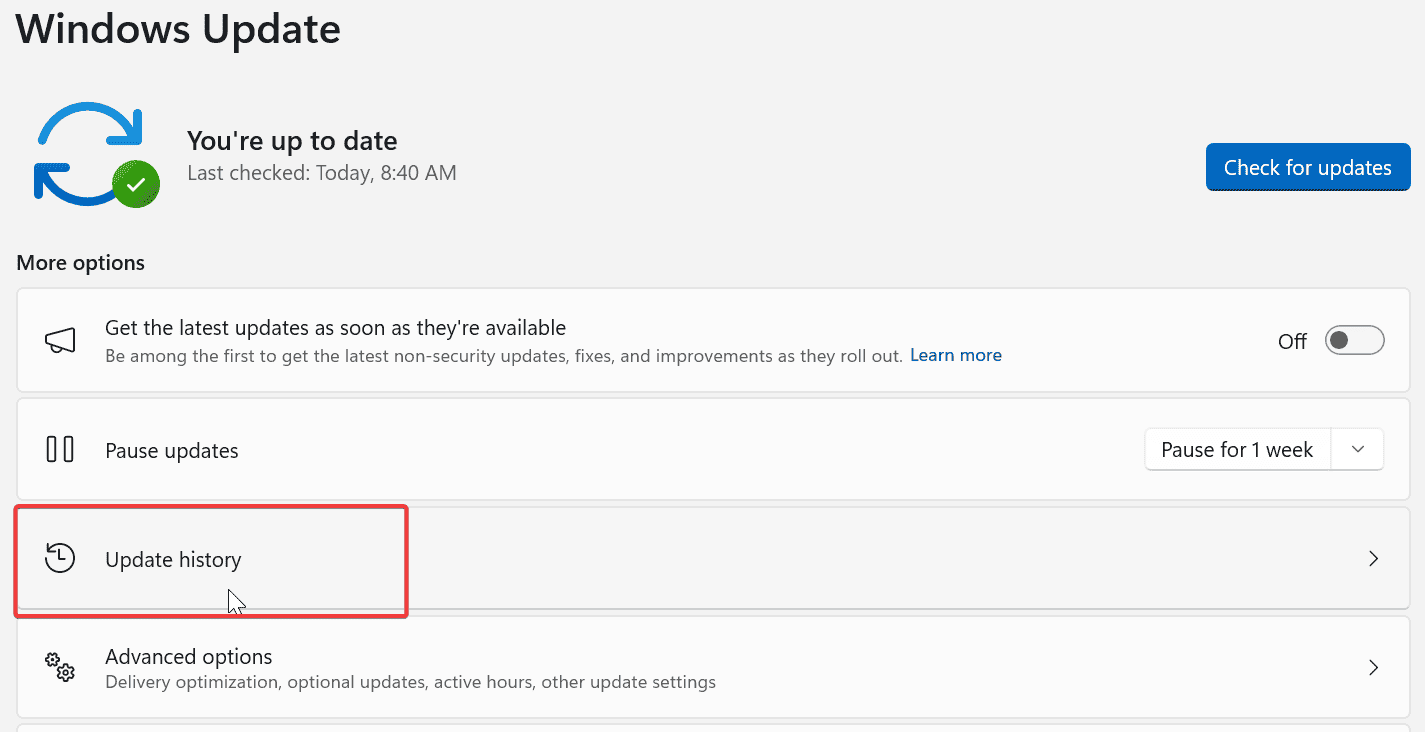The width and height of the screenshot is (1425, 732).
Task: Open the pause duration dropdown arrow
Action: (1357, 450)
